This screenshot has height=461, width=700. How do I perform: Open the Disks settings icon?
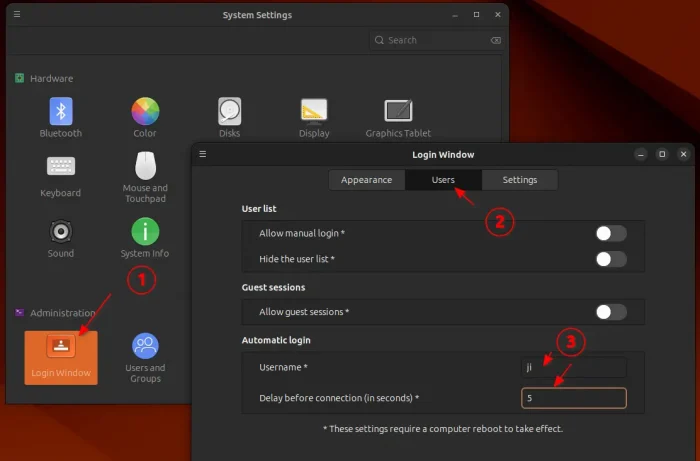tap(230, 111)
